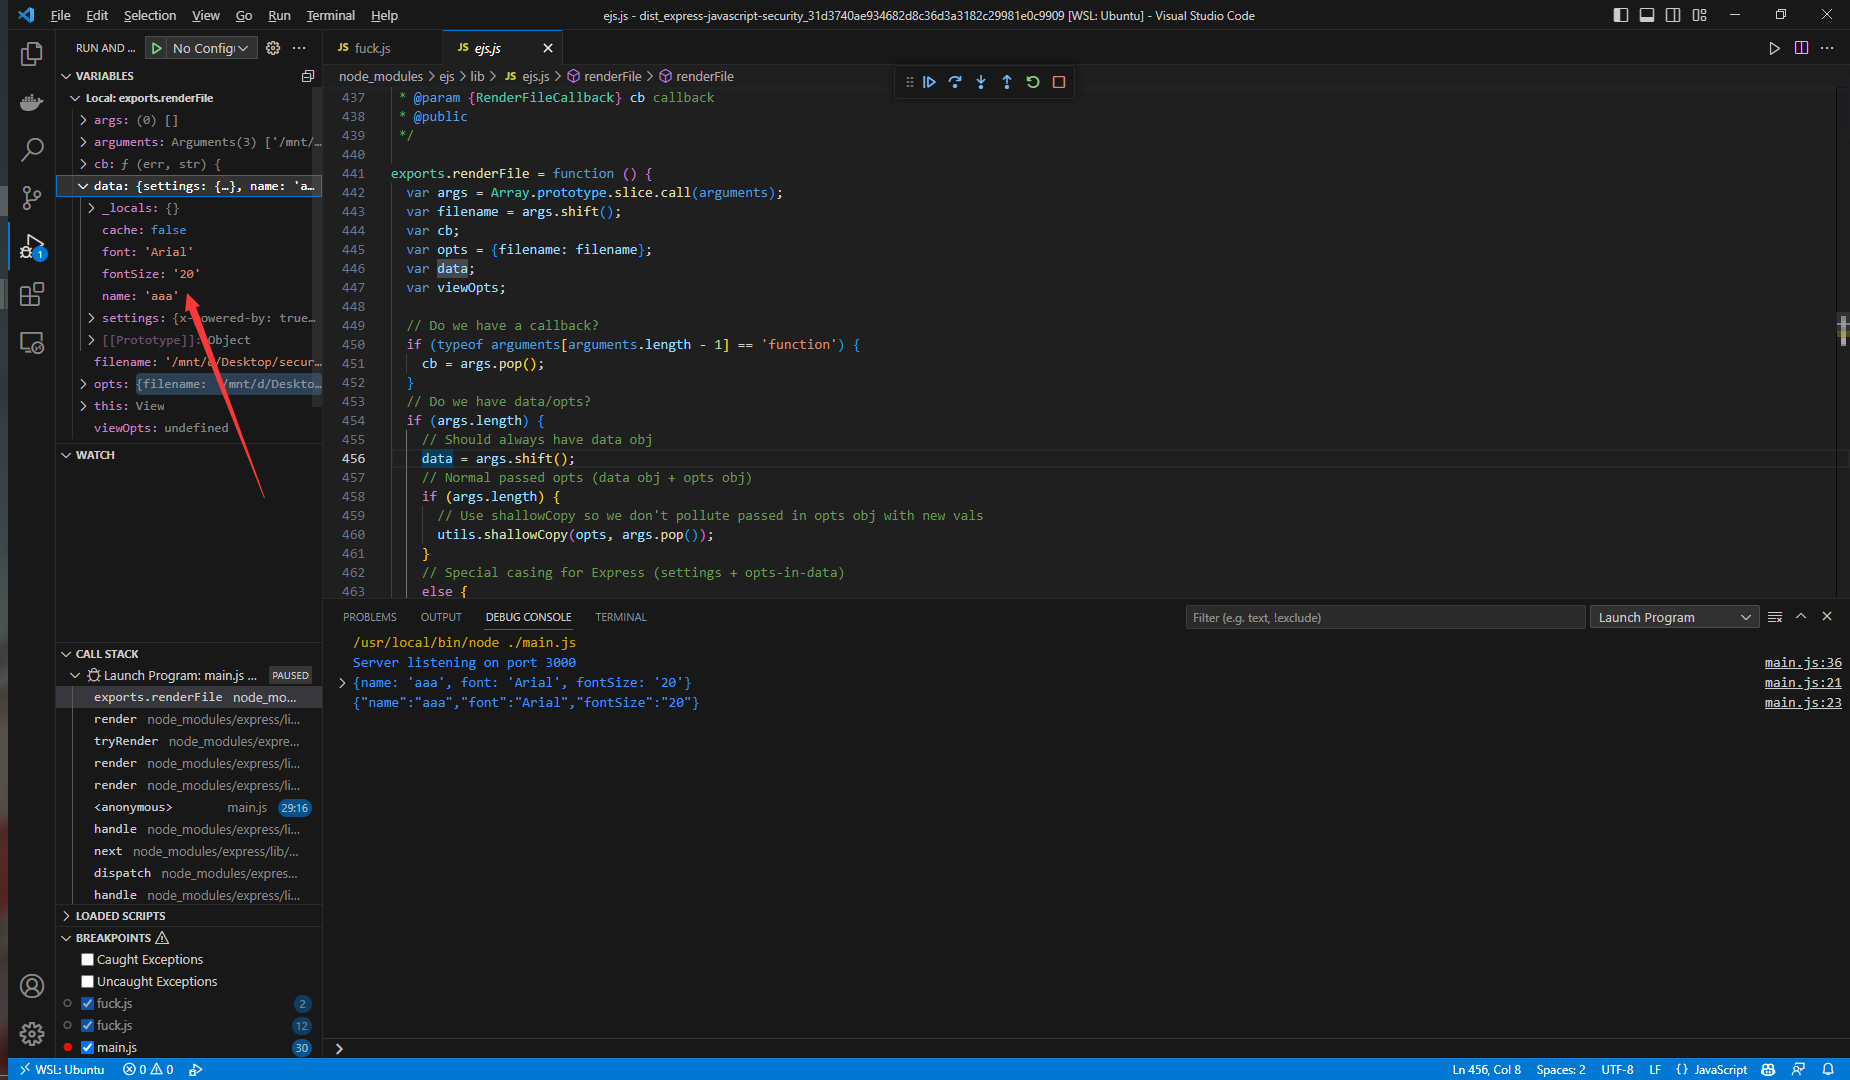Open the Explorer view in activity bar
Screen dimensions: 1850x1080
pos(32,53)
